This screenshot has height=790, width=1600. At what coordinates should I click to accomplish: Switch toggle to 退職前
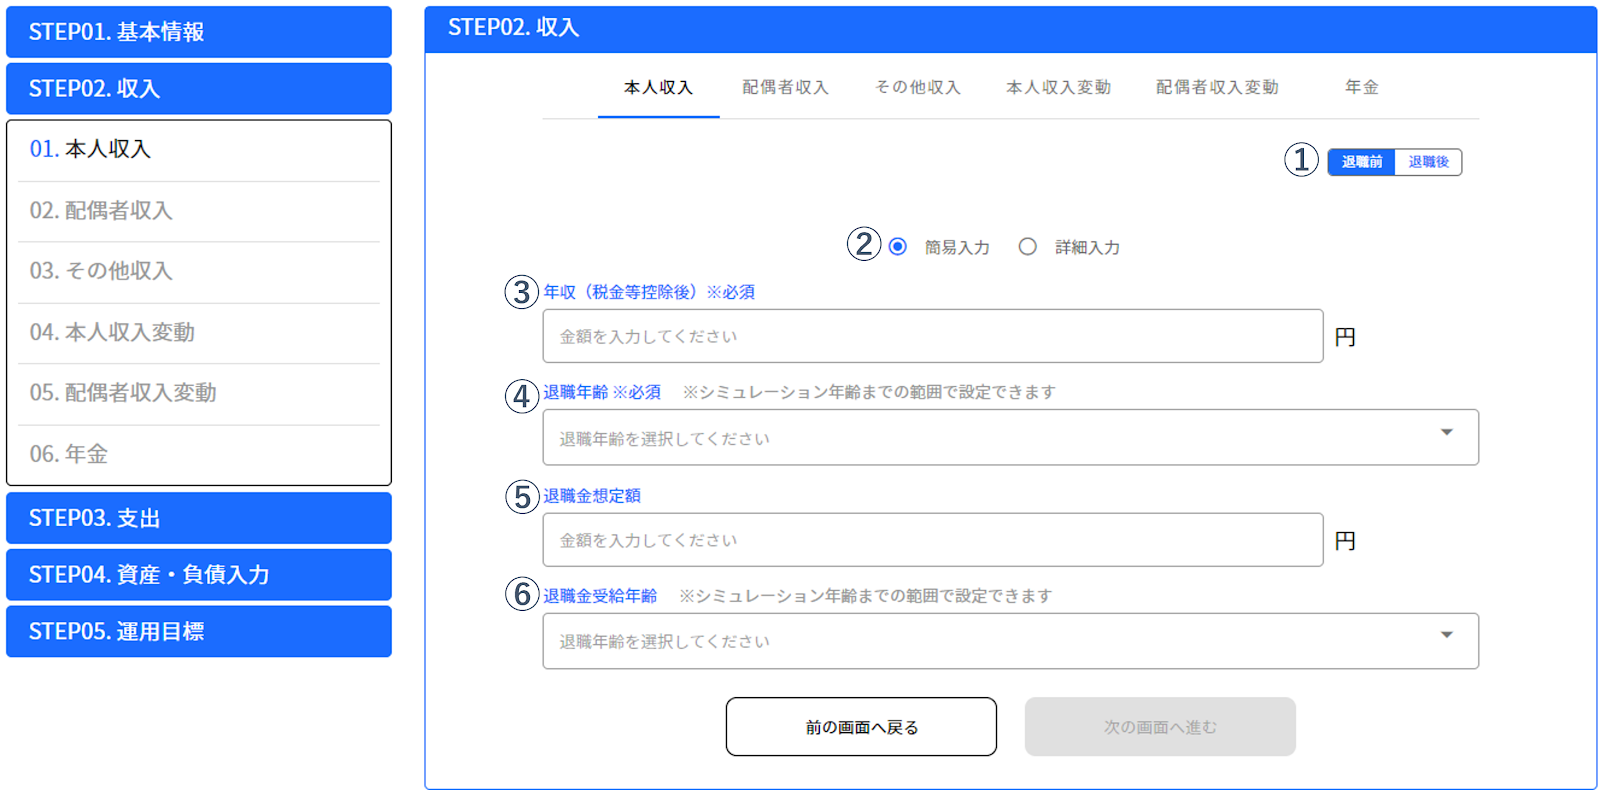(x=1361, y=162)
